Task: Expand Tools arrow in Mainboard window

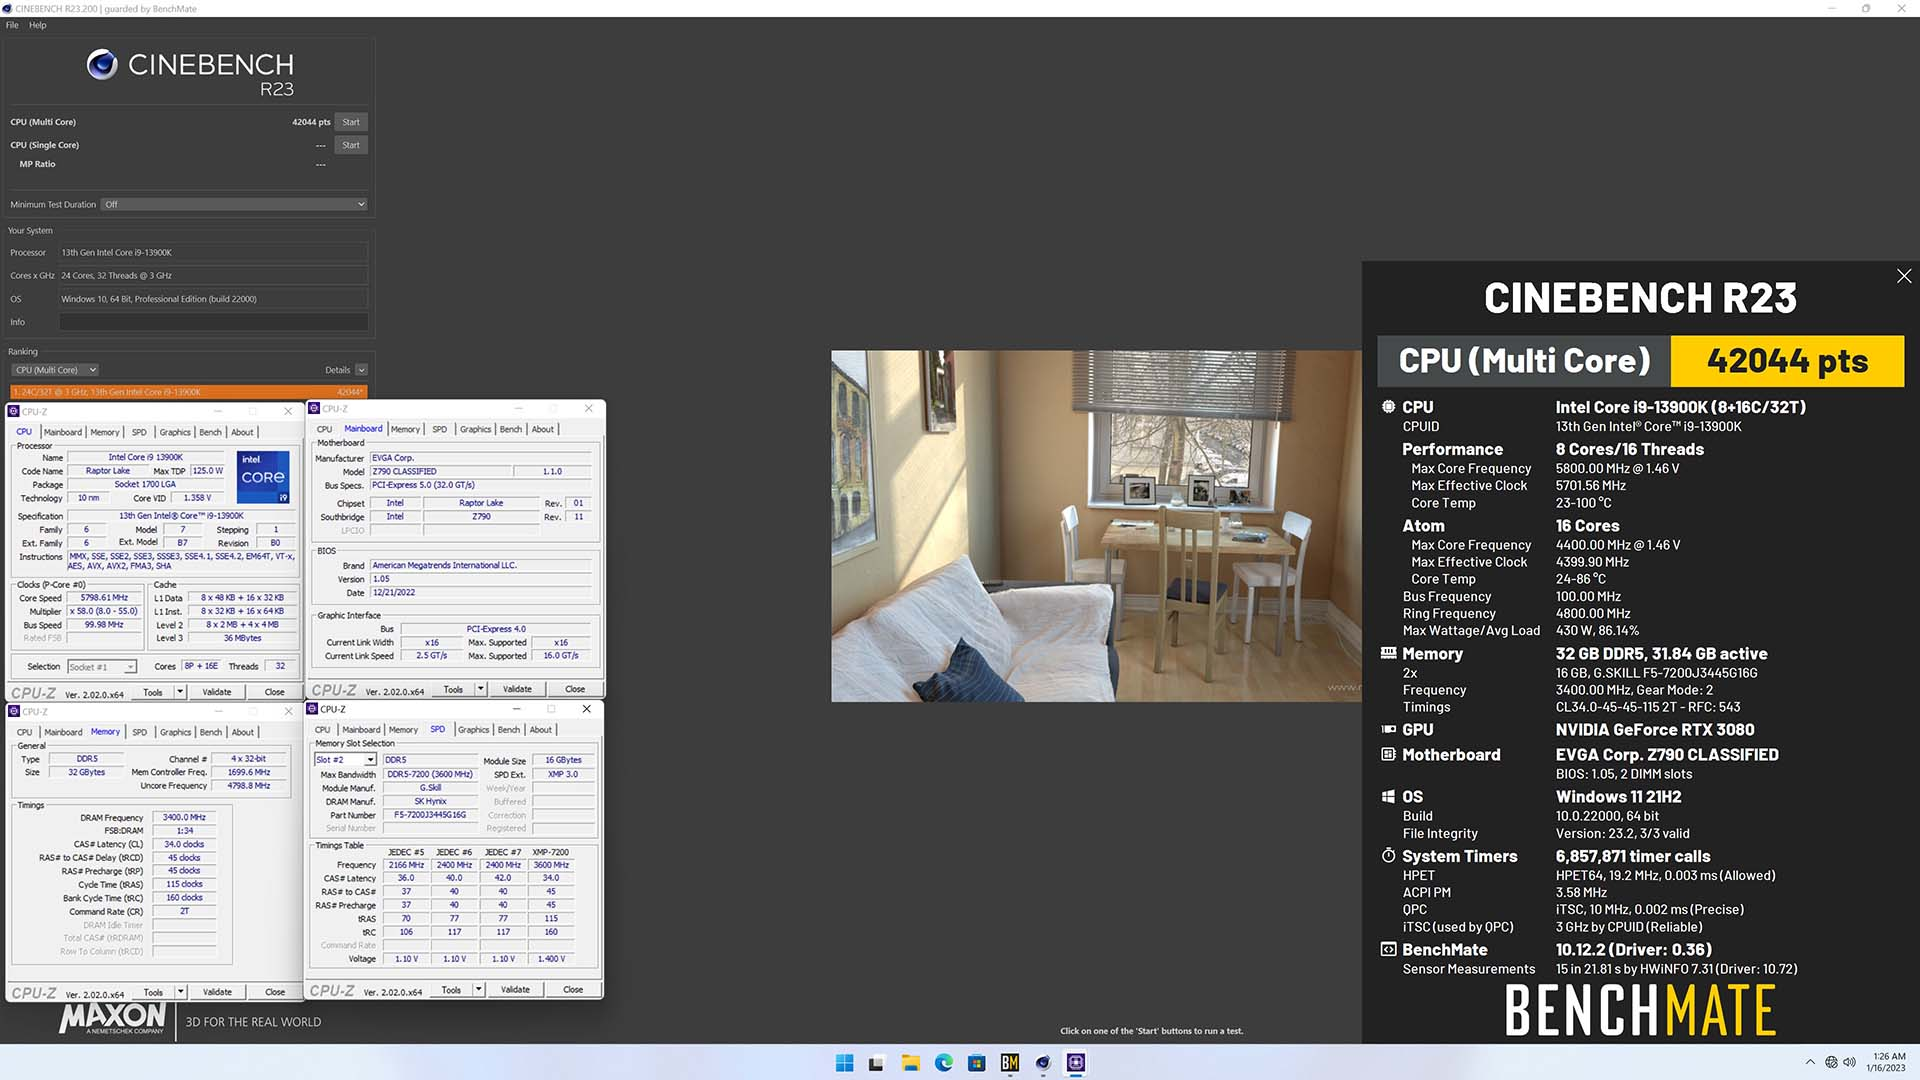Action: (x=481, y=689)
